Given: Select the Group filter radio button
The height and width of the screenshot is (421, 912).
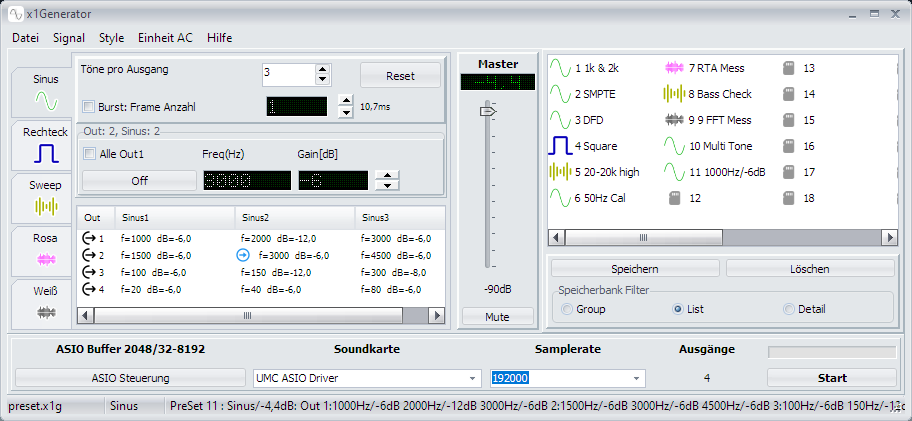Looking at the screenshot, I should [x=568, y=309].
